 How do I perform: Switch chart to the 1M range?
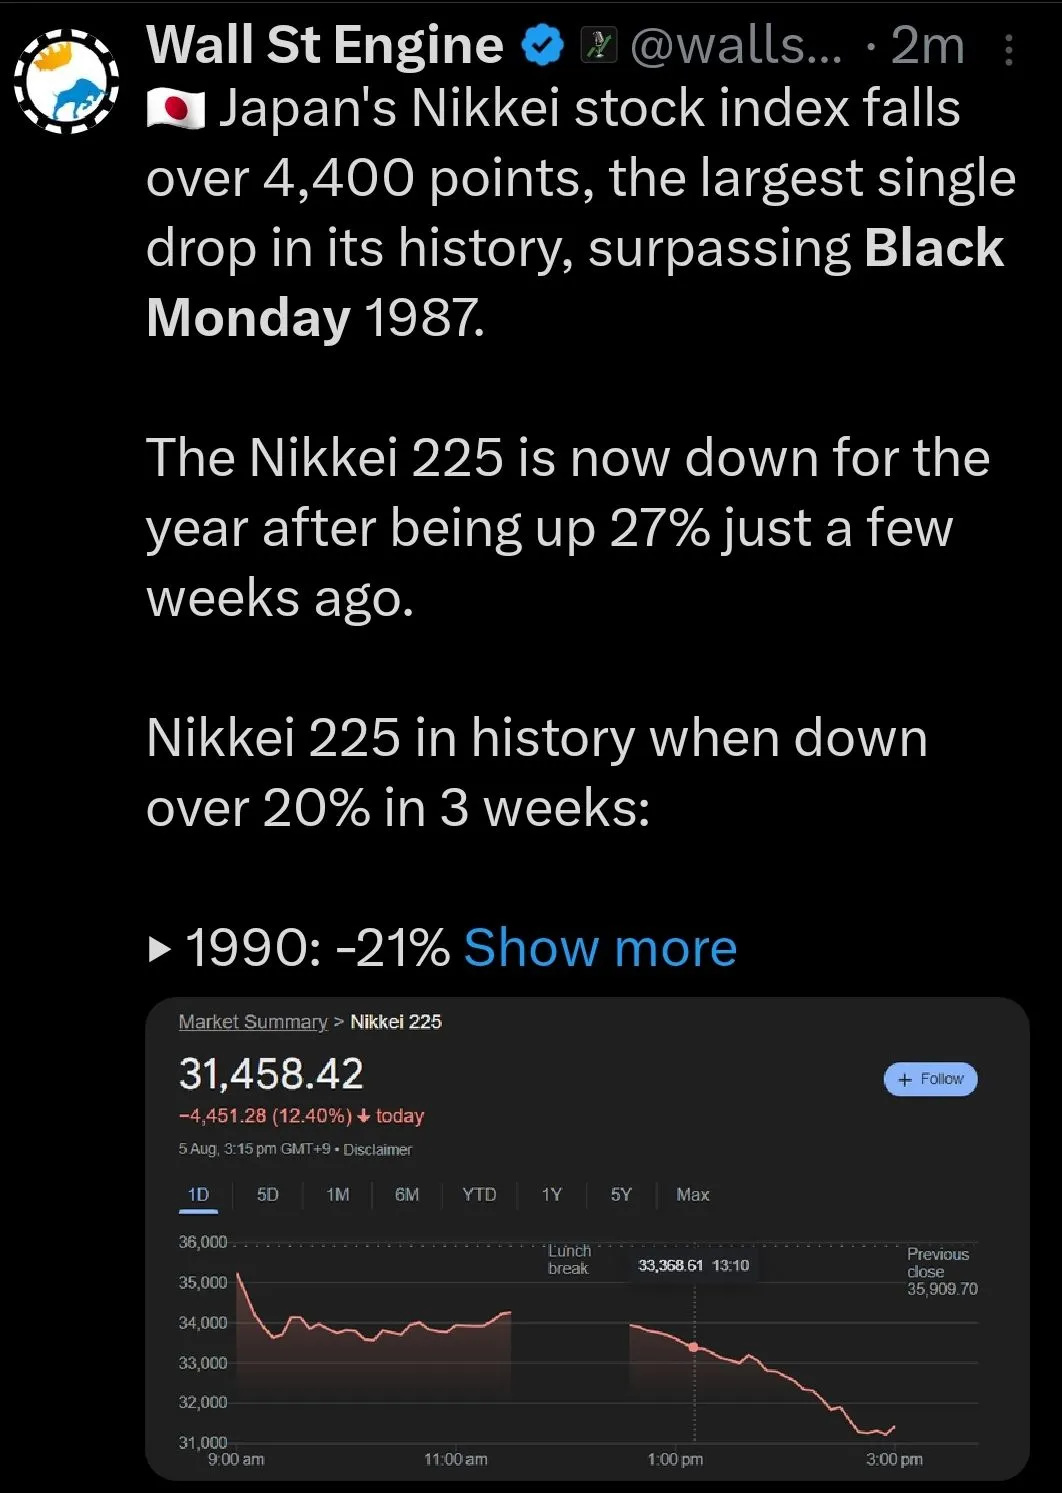338,1195
